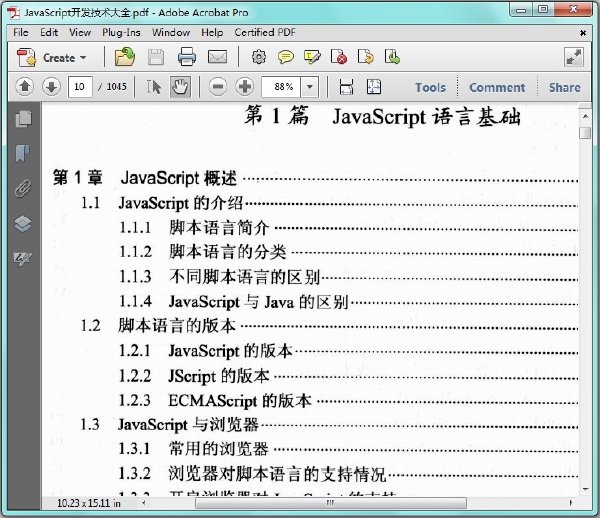This screenshot has height=518, width=600.
Task: Click TOC entry 1.2 脚本语言的版本
Action: click(158, 326)
